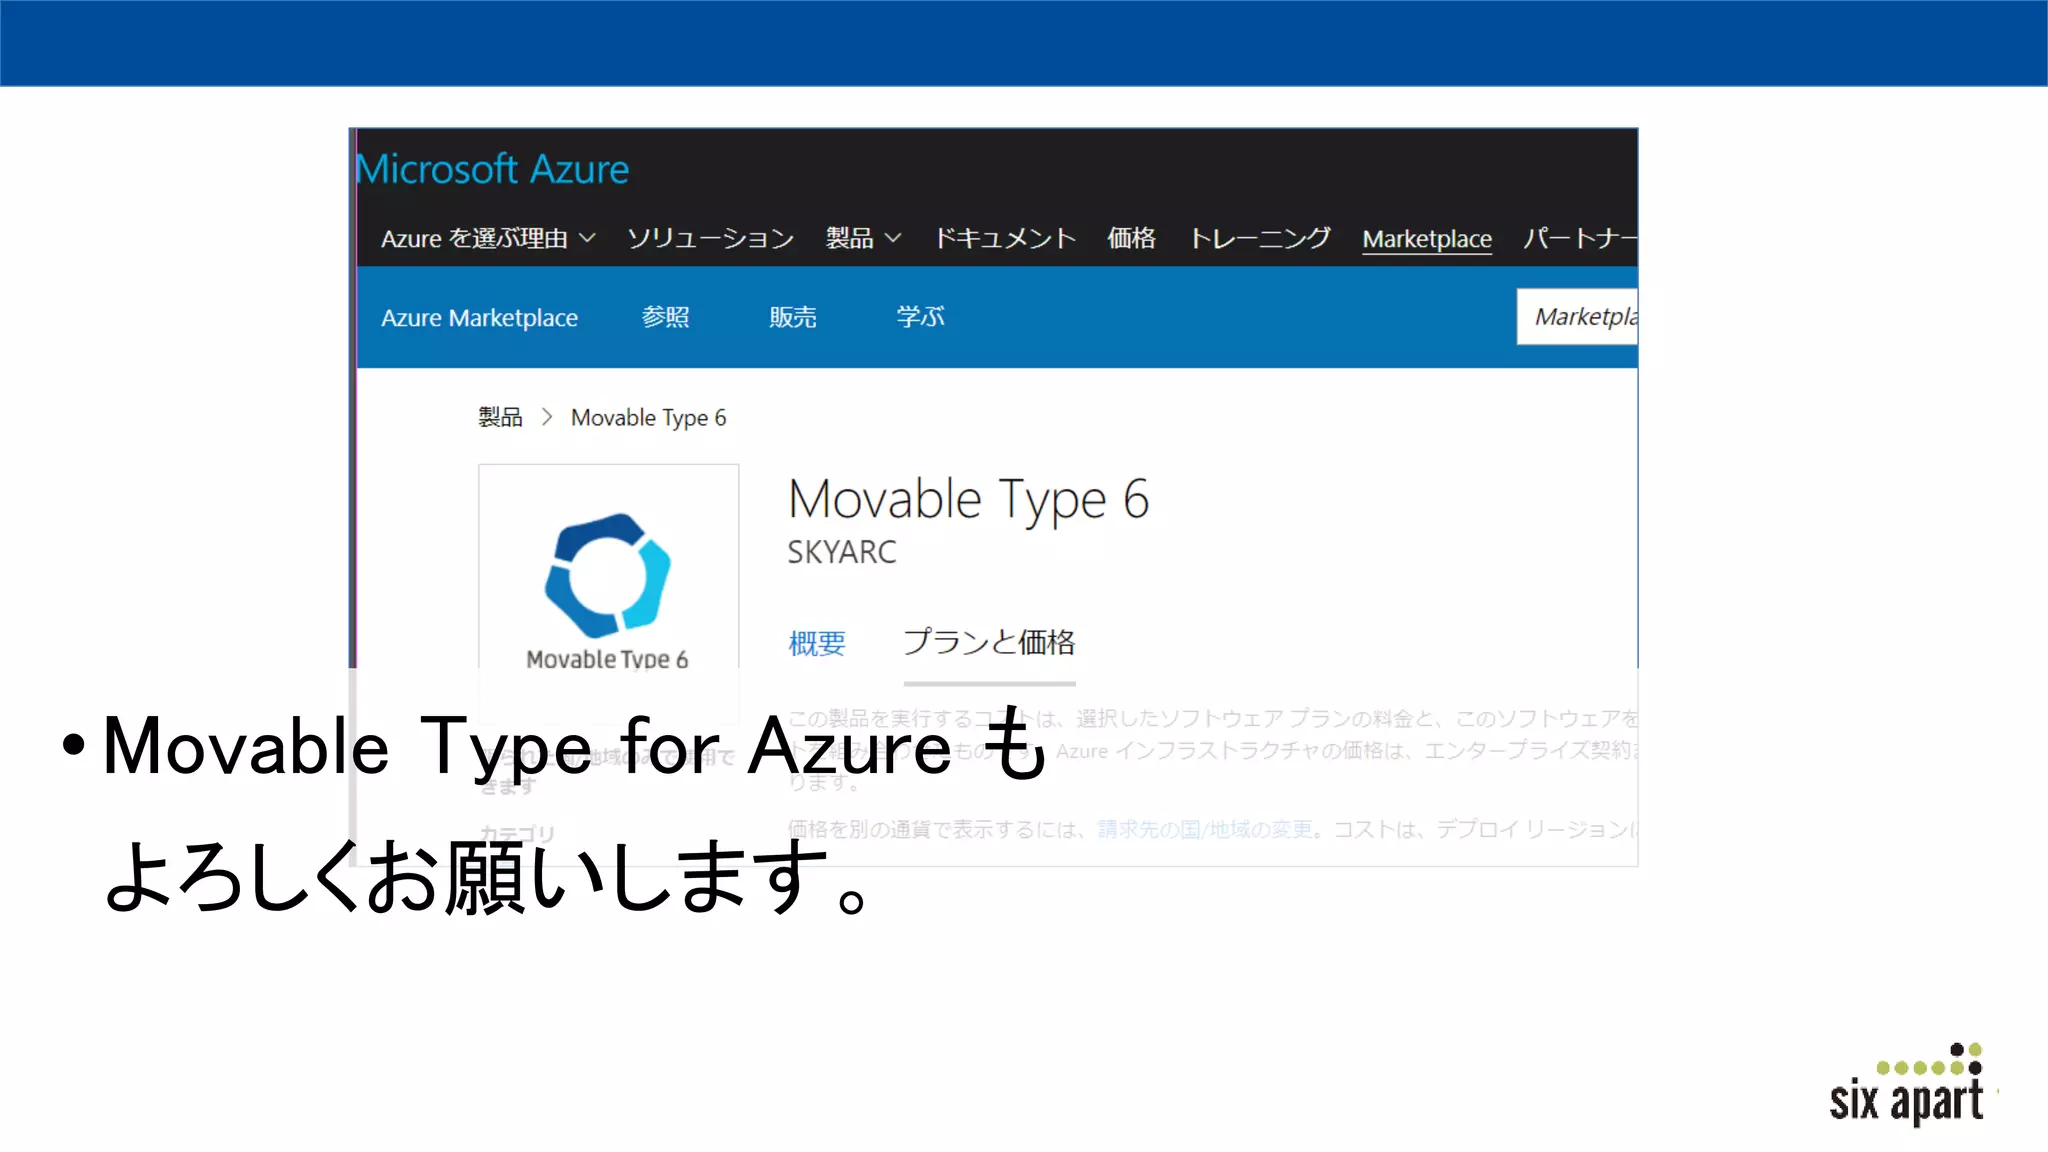Open 販売 in the blue sub-navigation

[793, 317]
